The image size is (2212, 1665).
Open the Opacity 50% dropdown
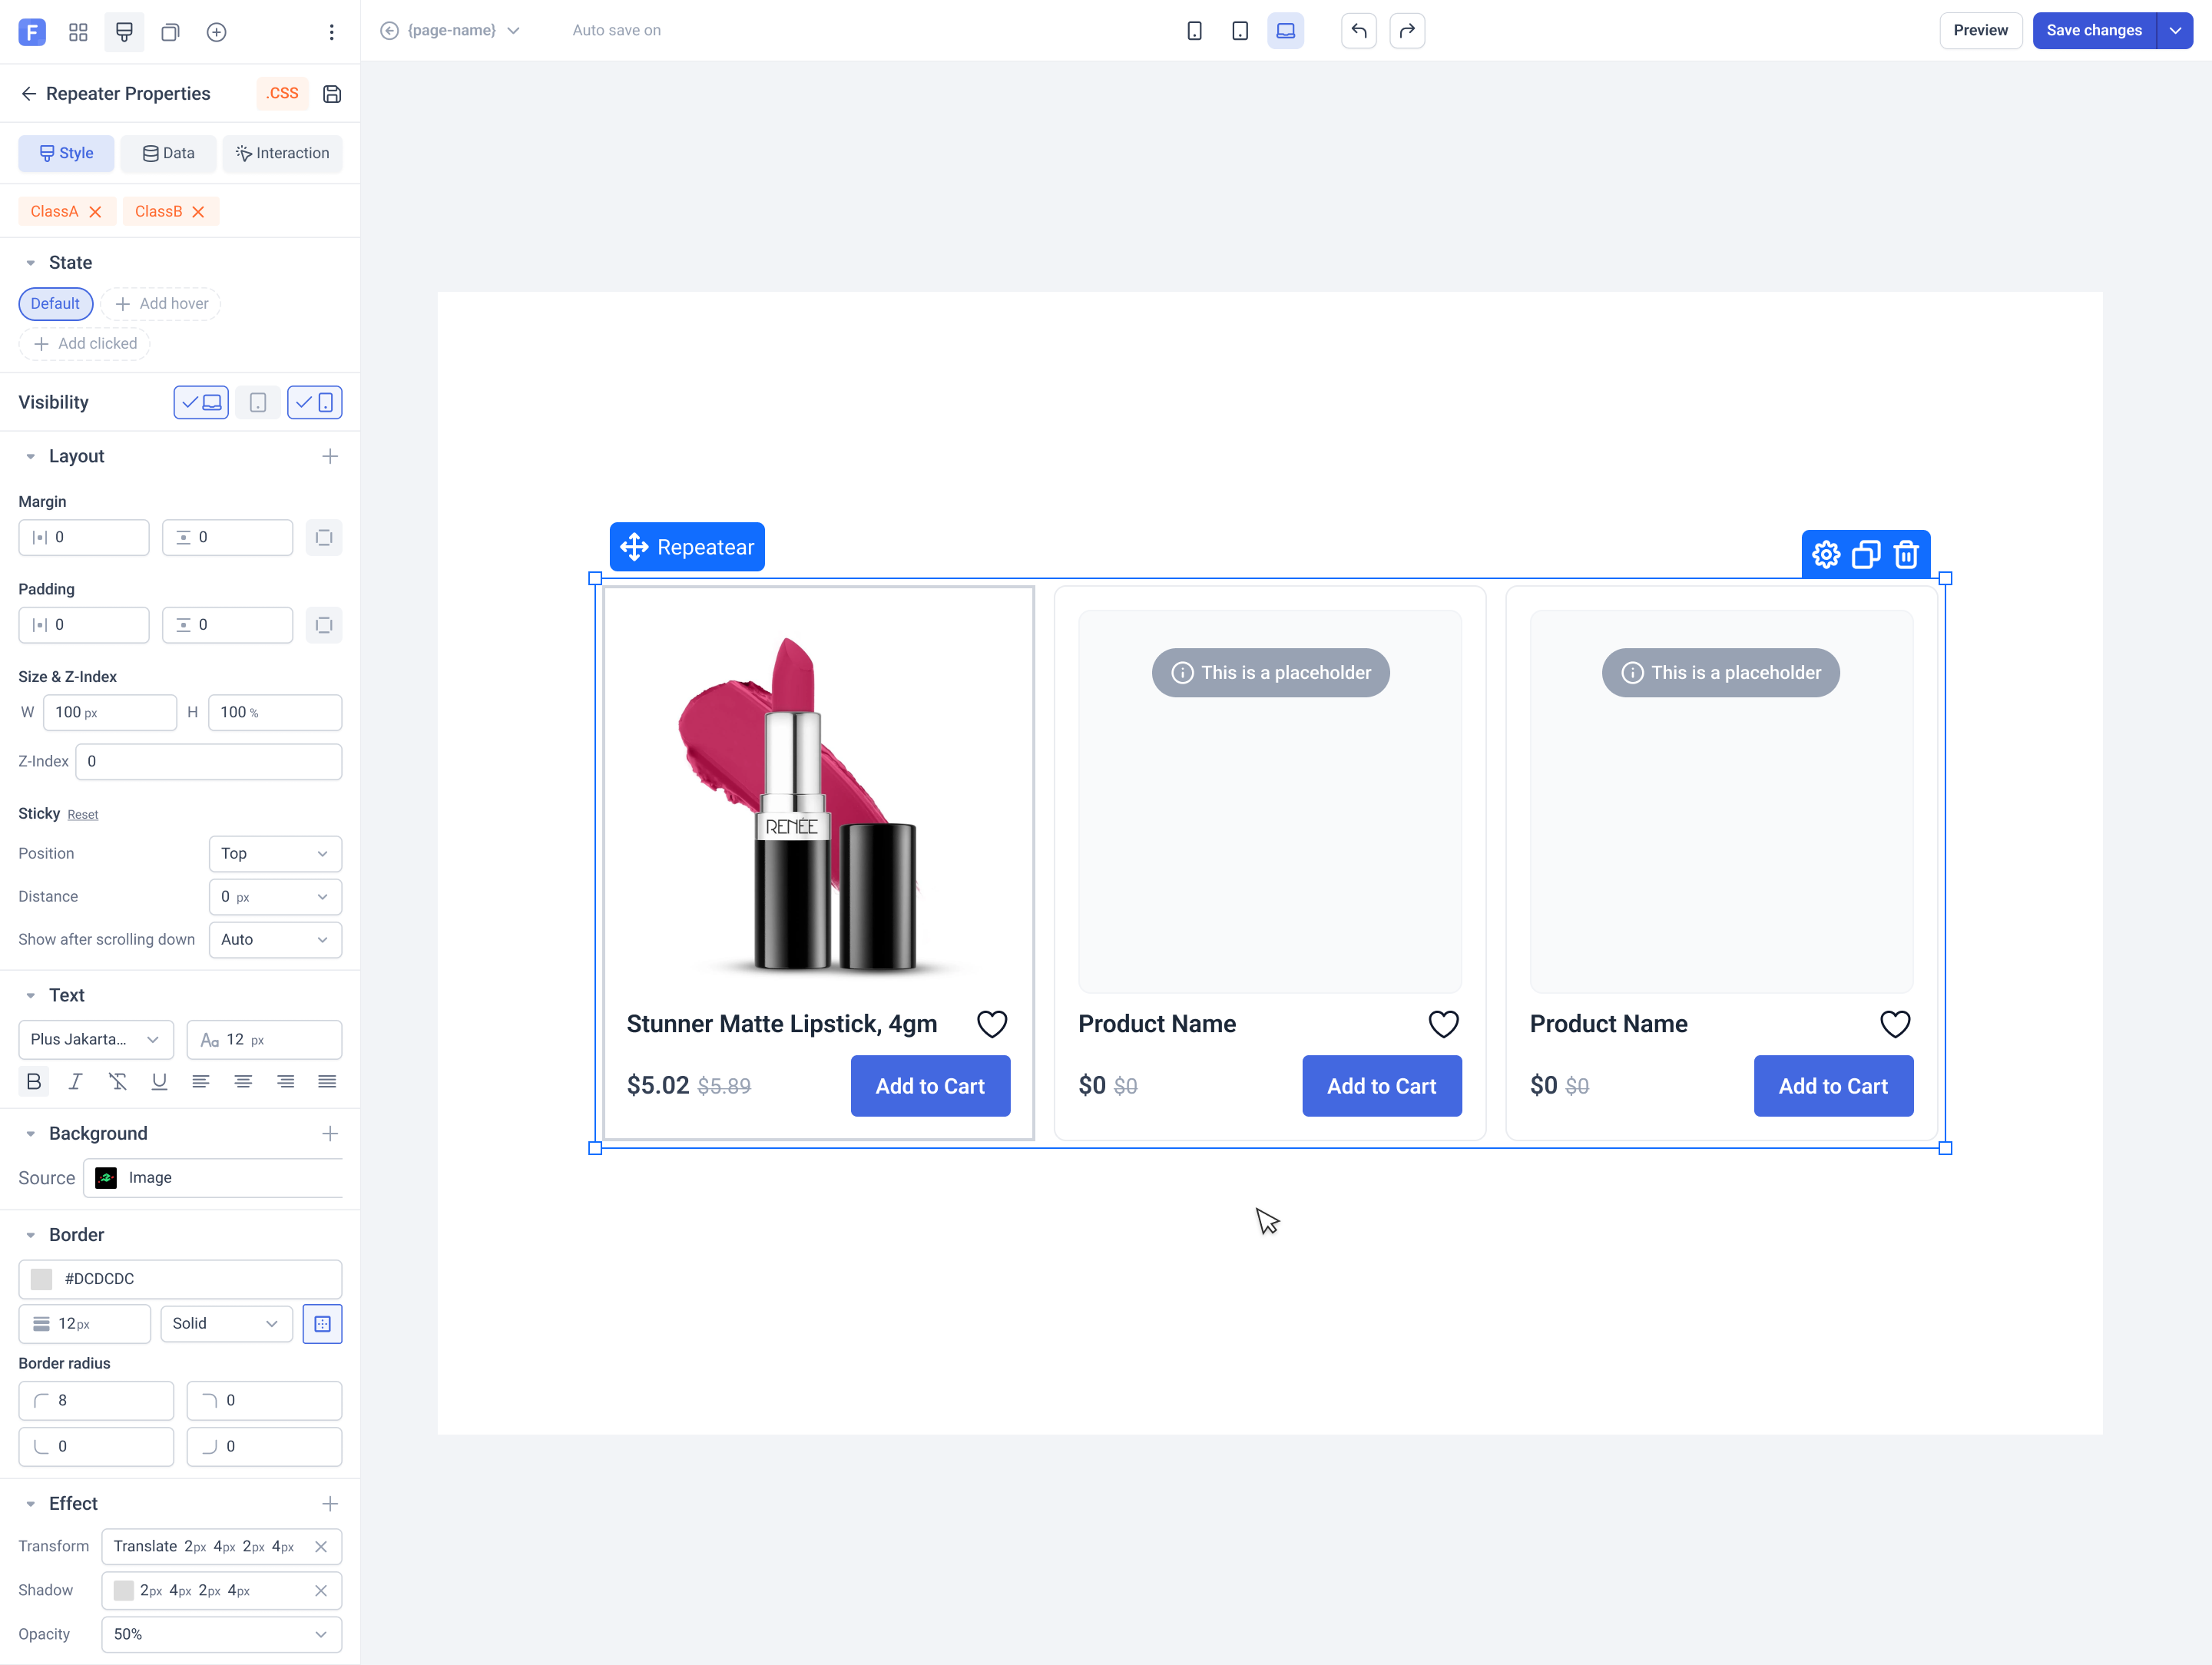(x=221, y=1634)
